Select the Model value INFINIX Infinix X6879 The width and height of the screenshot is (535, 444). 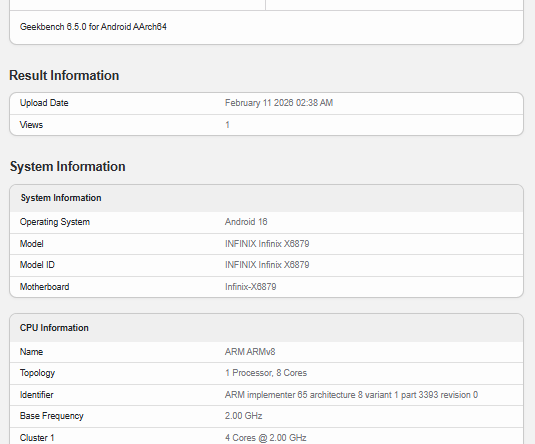point(267,244)
